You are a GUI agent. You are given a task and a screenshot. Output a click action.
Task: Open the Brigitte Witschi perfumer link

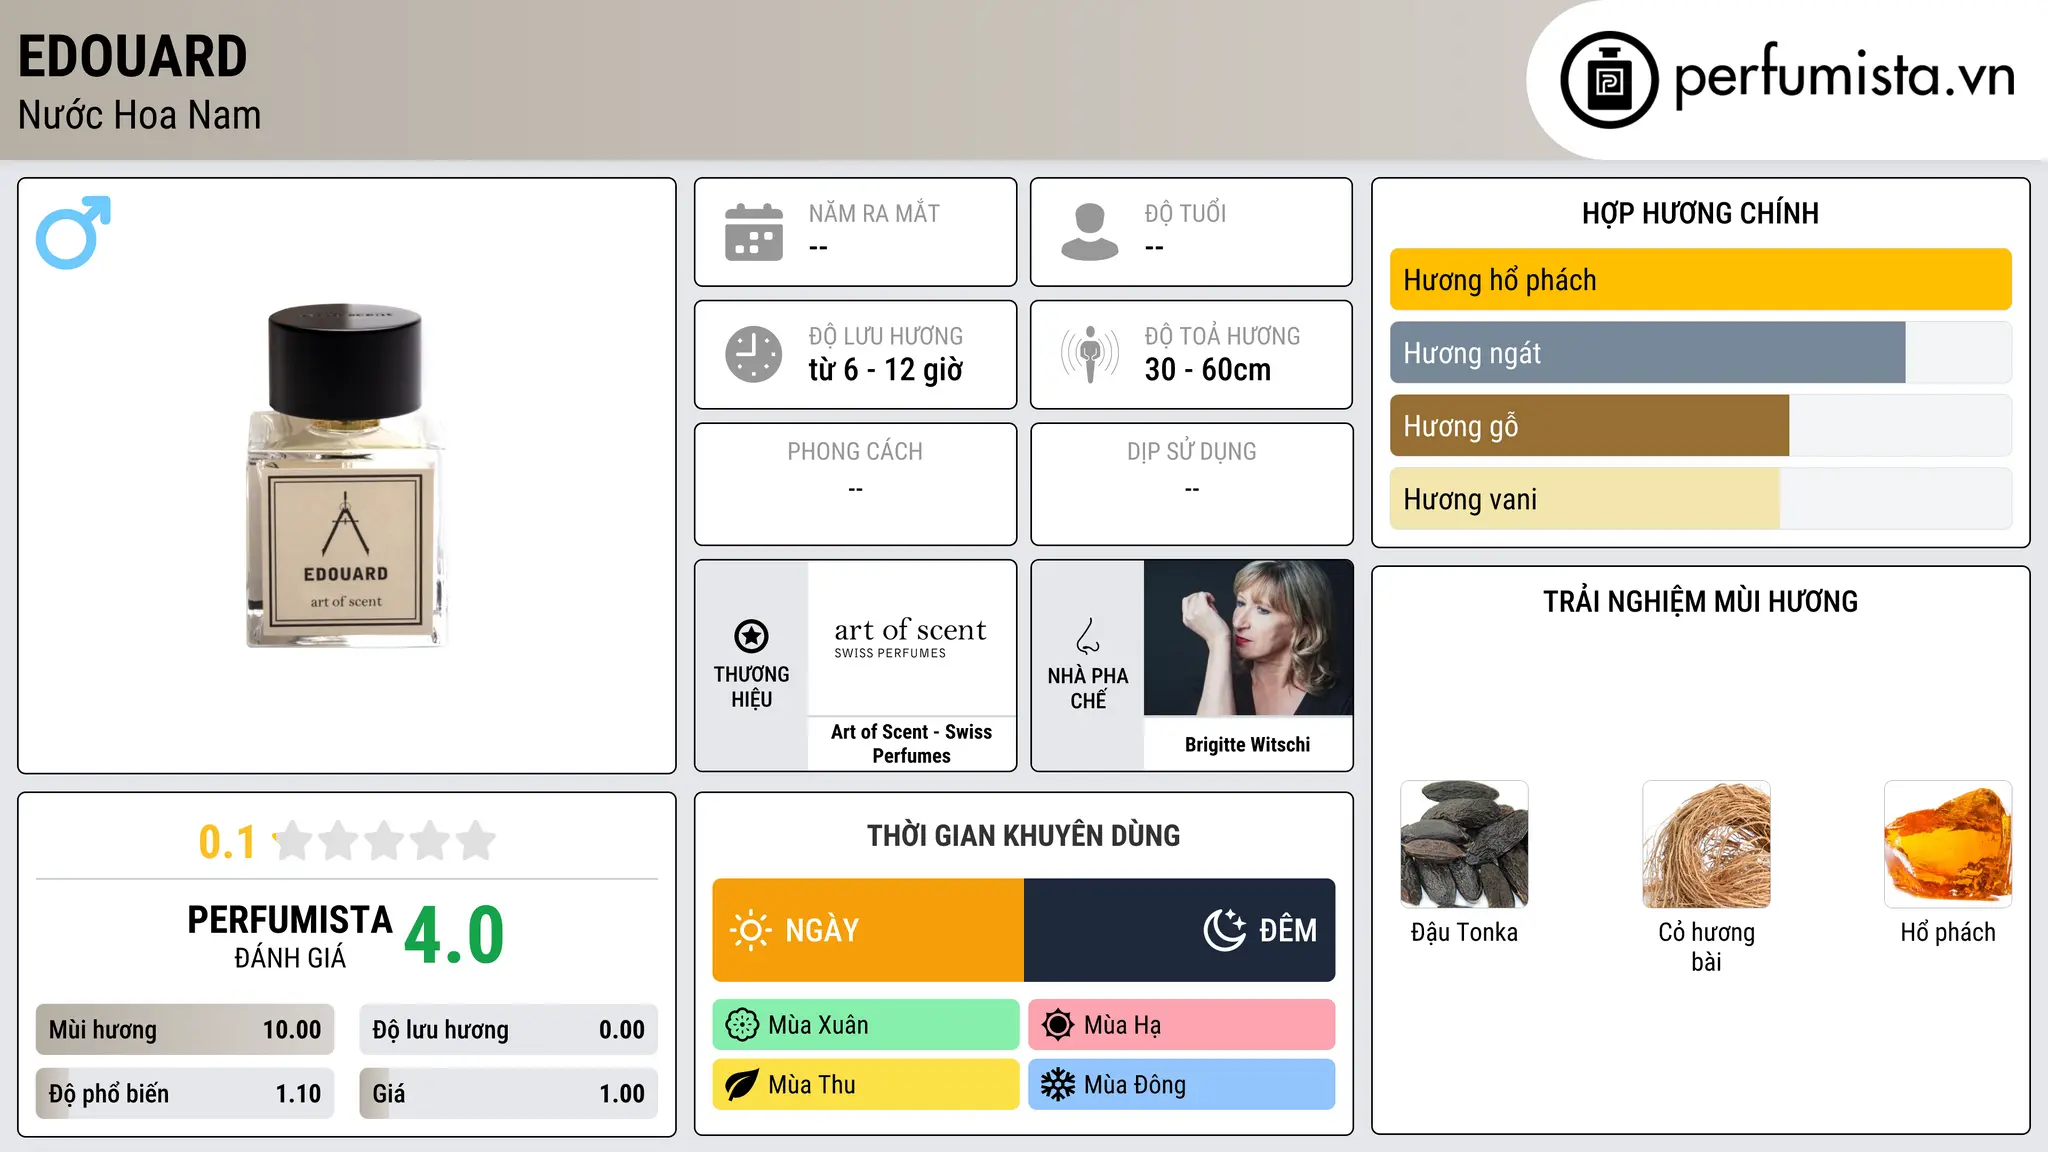1247,745
